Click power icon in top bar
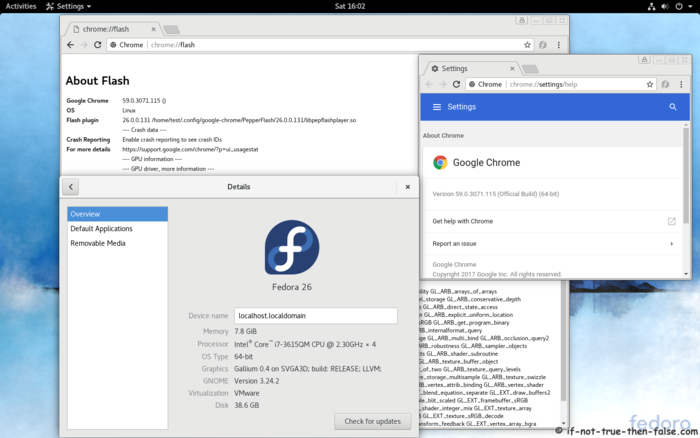Image resolution: width=700 pixels, height=438 pixels. [679, 6]
